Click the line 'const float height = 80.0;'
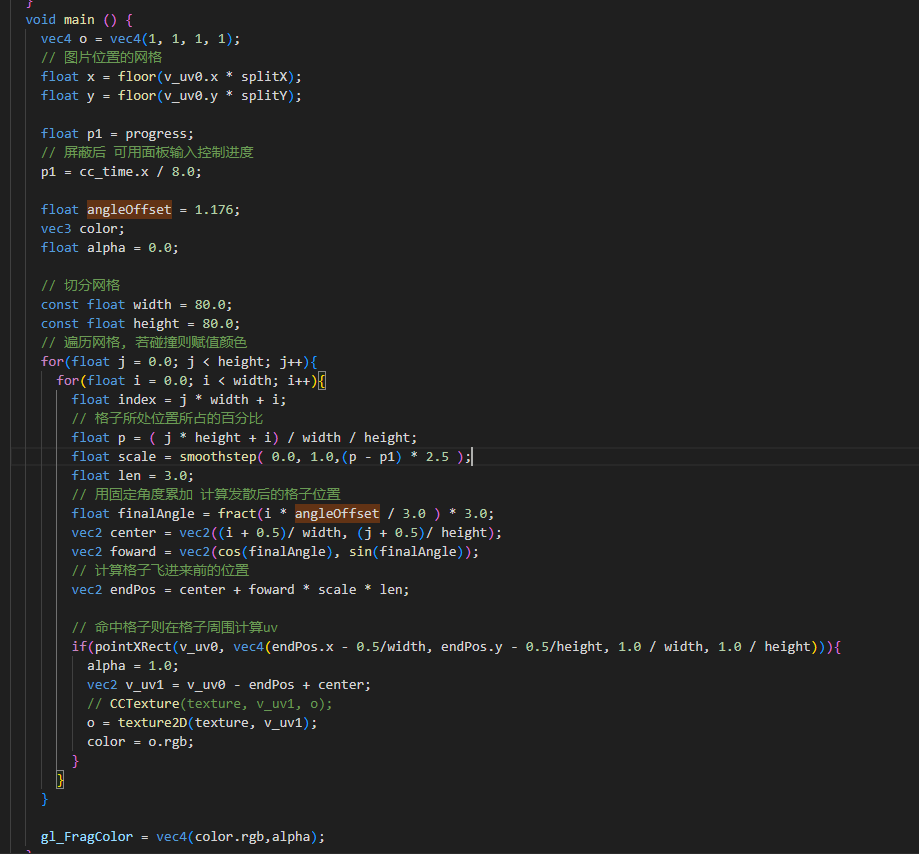The width and height of the screenshot is (919, 854). click(x=141, y=324)
